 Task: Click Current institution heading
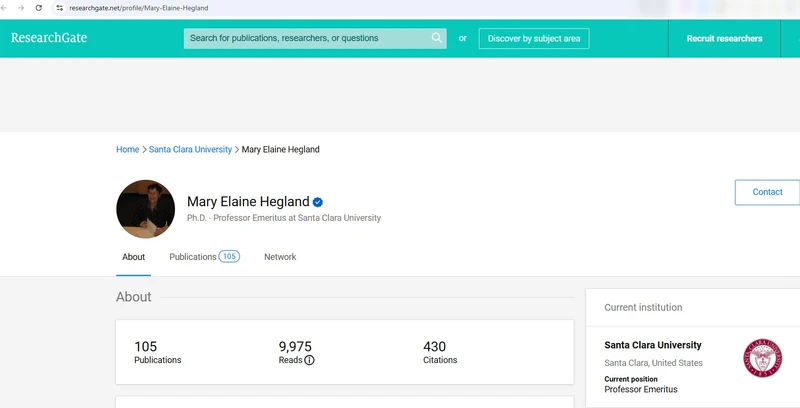pos(643,308)
